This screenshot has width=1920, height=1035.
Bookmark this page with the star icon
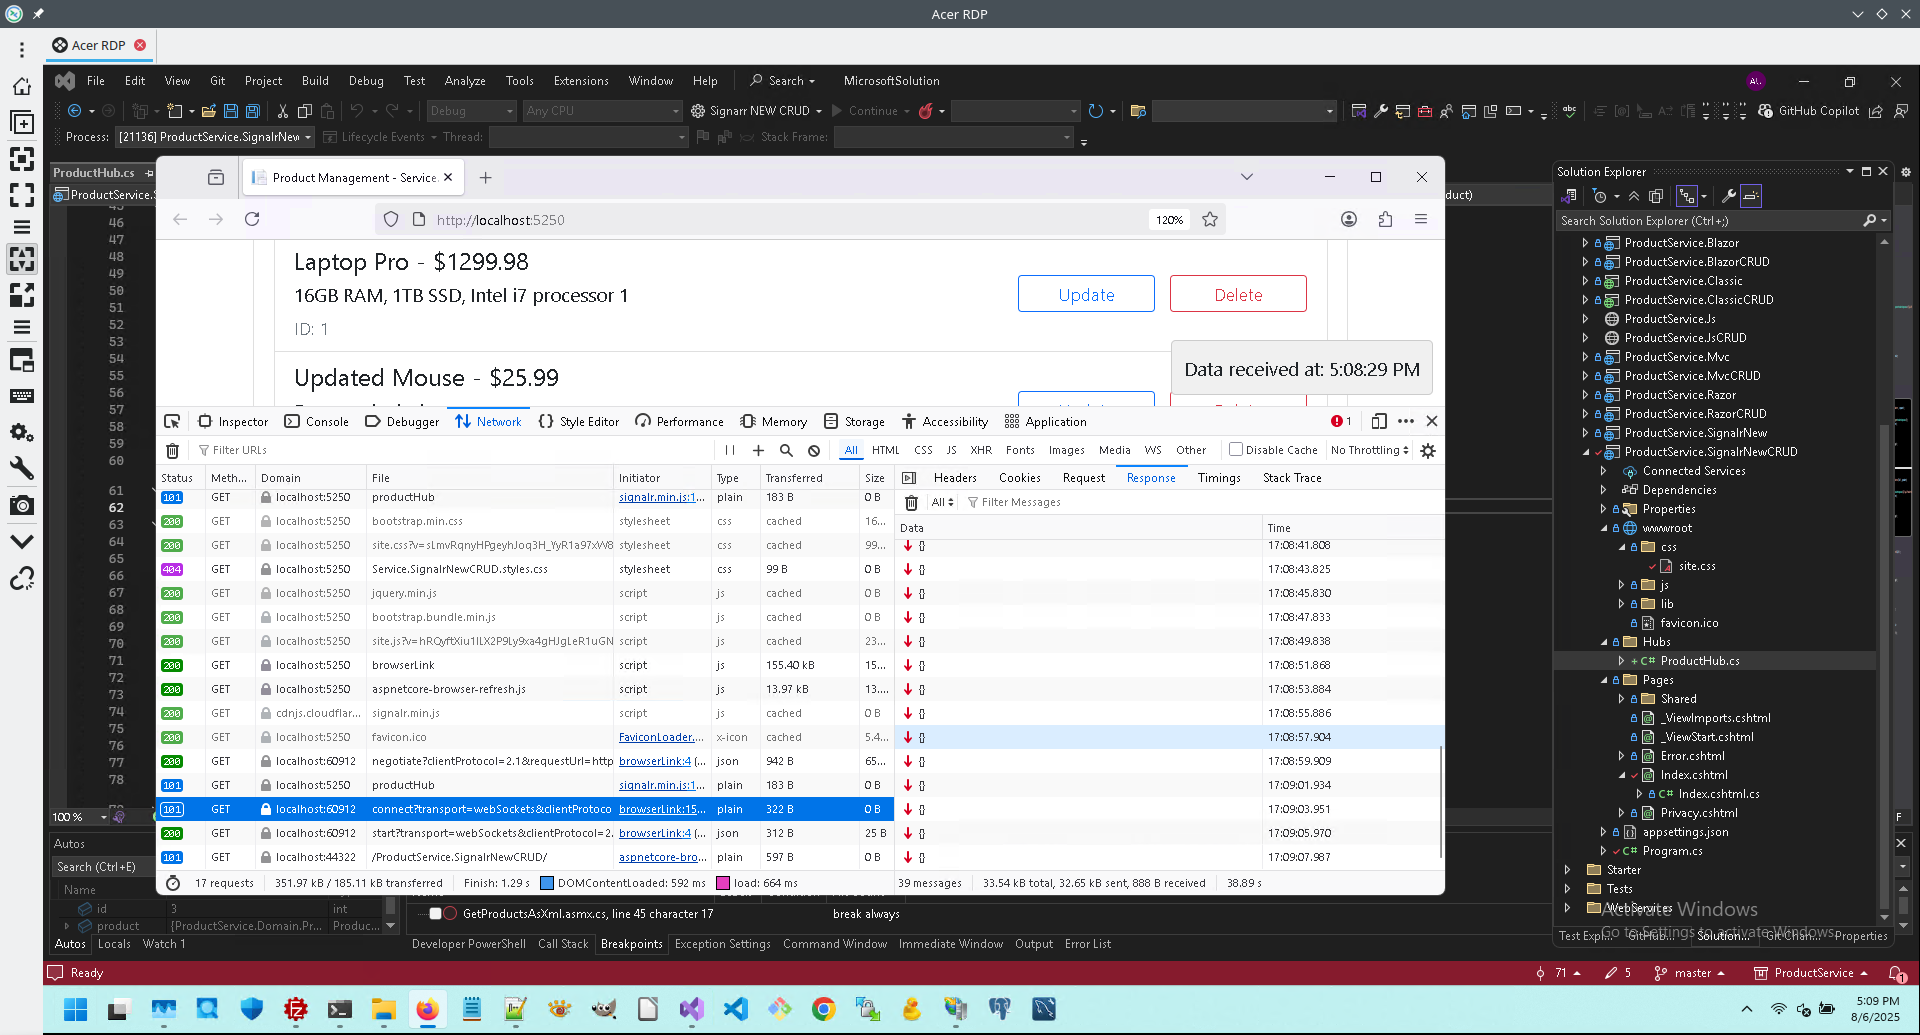pos(1210,219)
